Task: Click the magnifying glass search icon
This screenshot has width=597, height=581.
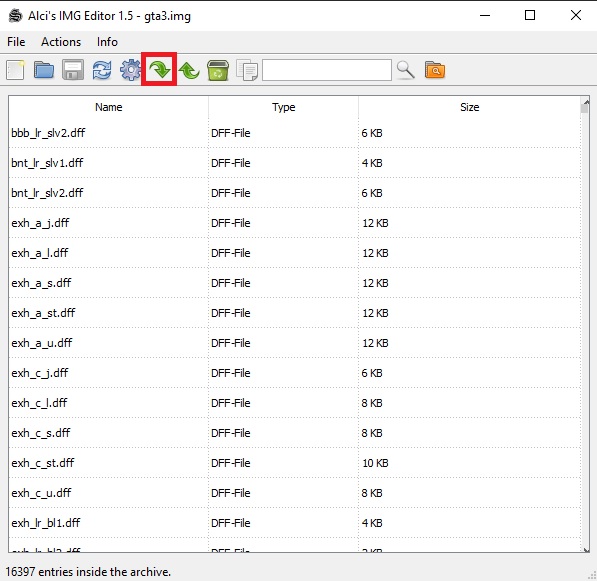Action: [x=405, y=70]
